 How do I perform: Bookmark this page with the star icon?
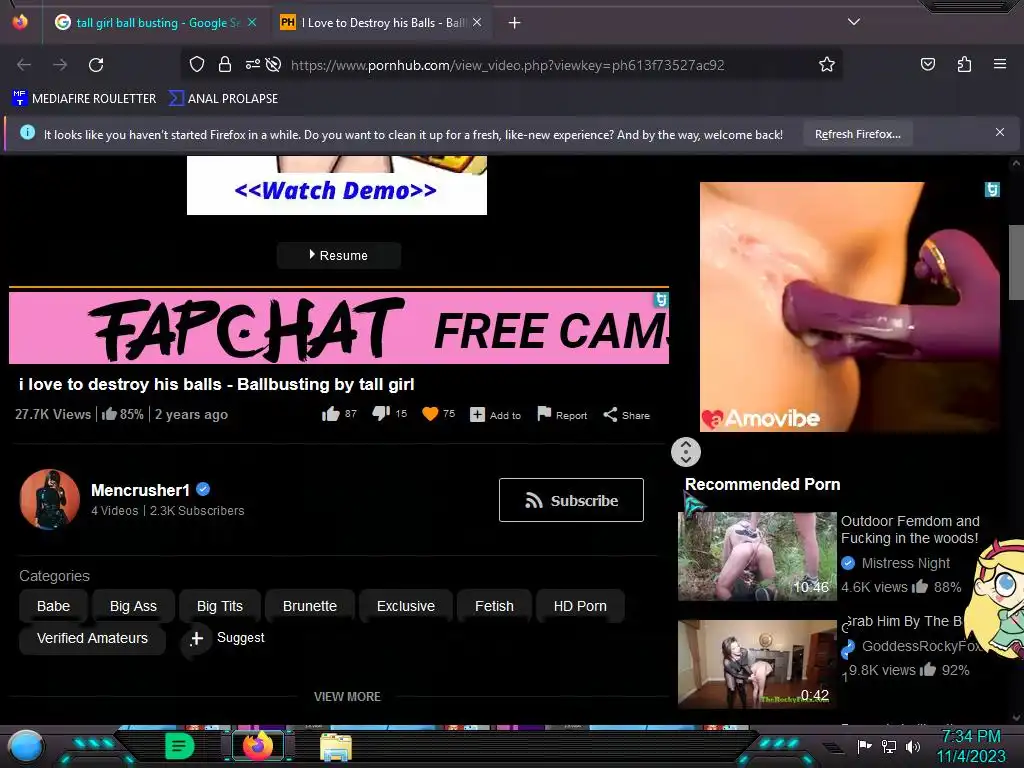(827, 65)
